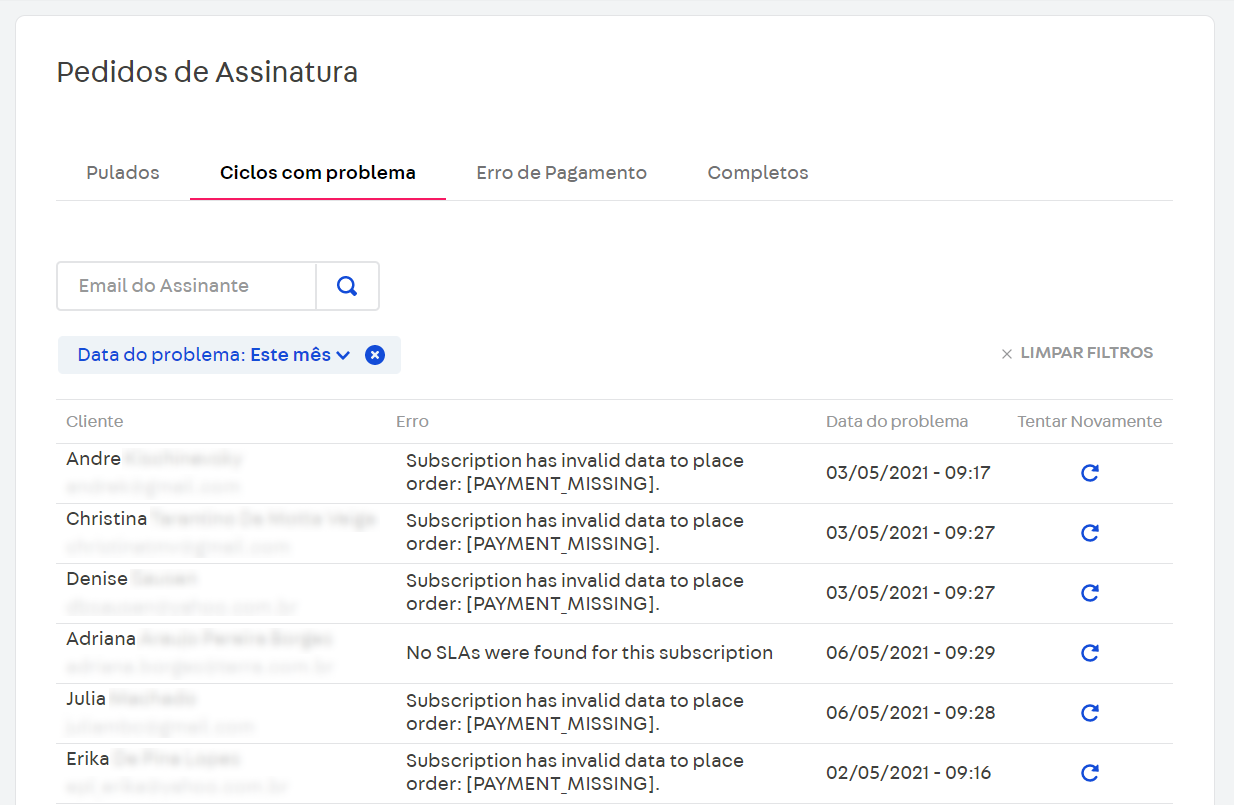Retry the failed order for Christina
1234x805 pixels.
click(1089, 532)
